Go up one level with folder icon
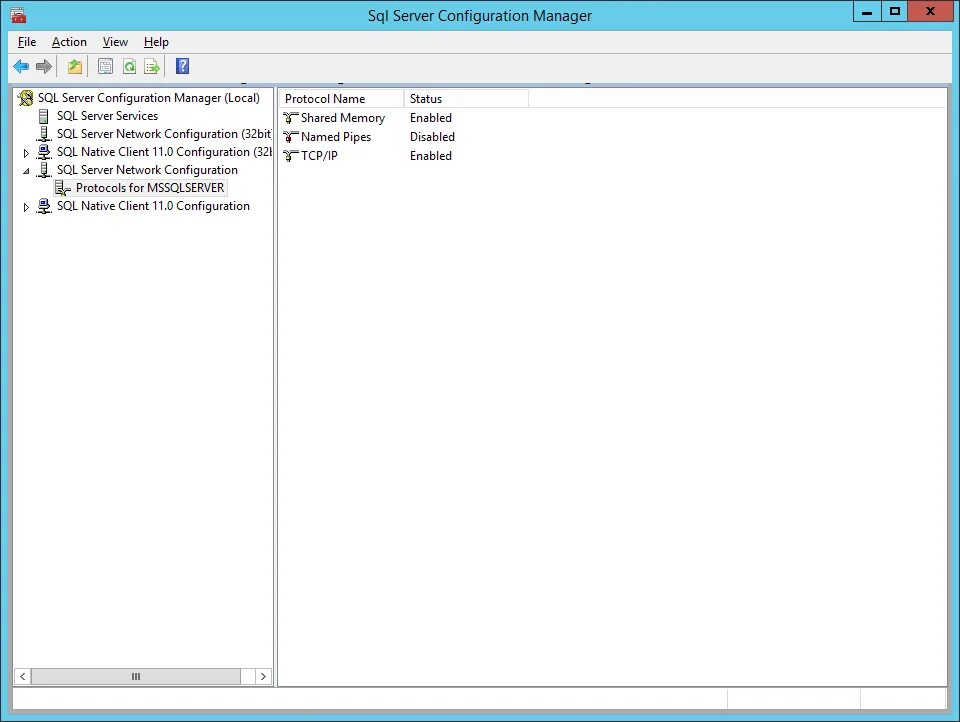960x722 pixels. pos(75,66)
